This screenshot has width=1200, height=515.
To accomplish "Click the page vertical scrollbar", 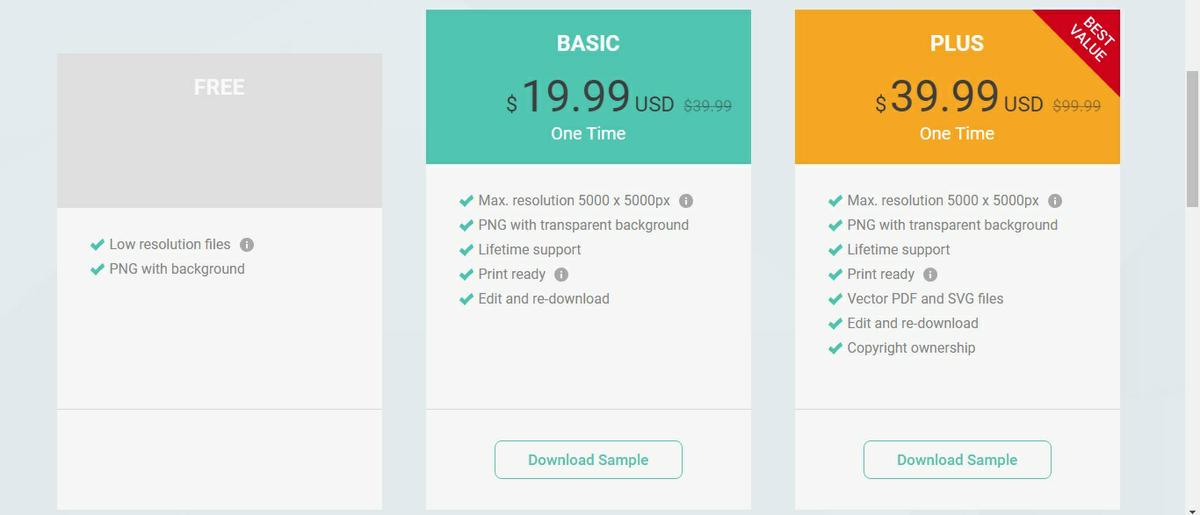I will click(x=1192, y=140).
